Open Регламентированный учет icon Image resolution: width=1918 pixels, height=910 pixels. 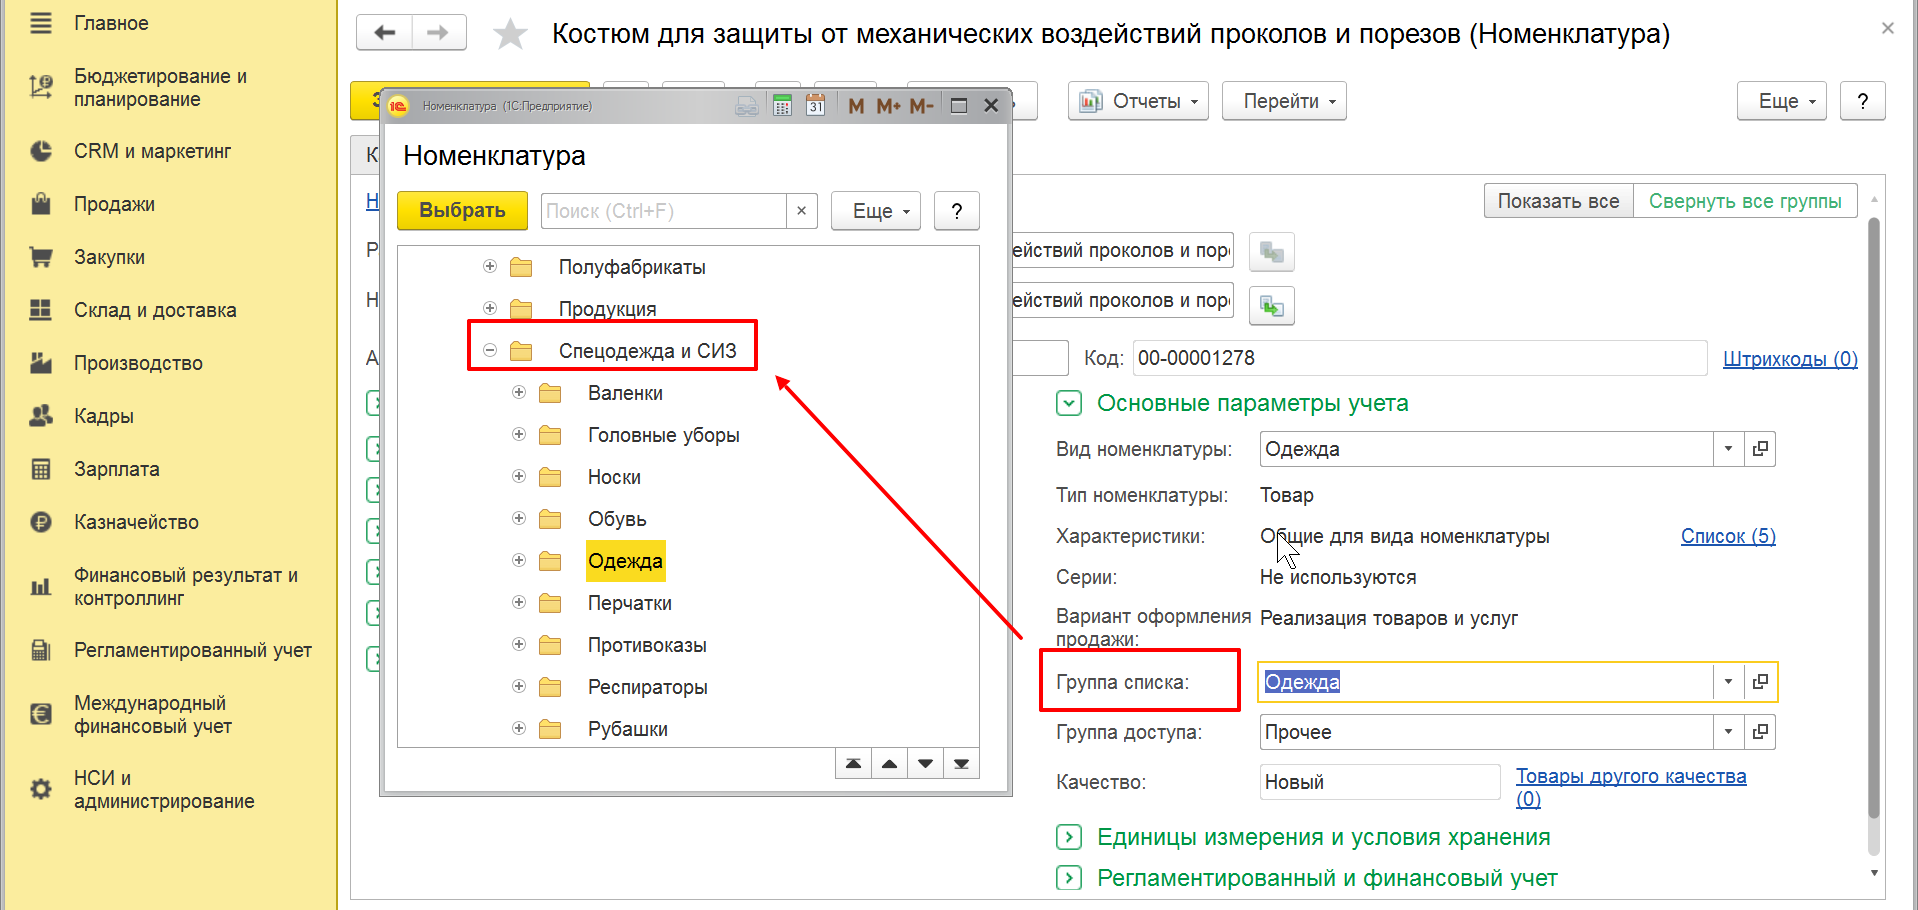pos(41,650)
